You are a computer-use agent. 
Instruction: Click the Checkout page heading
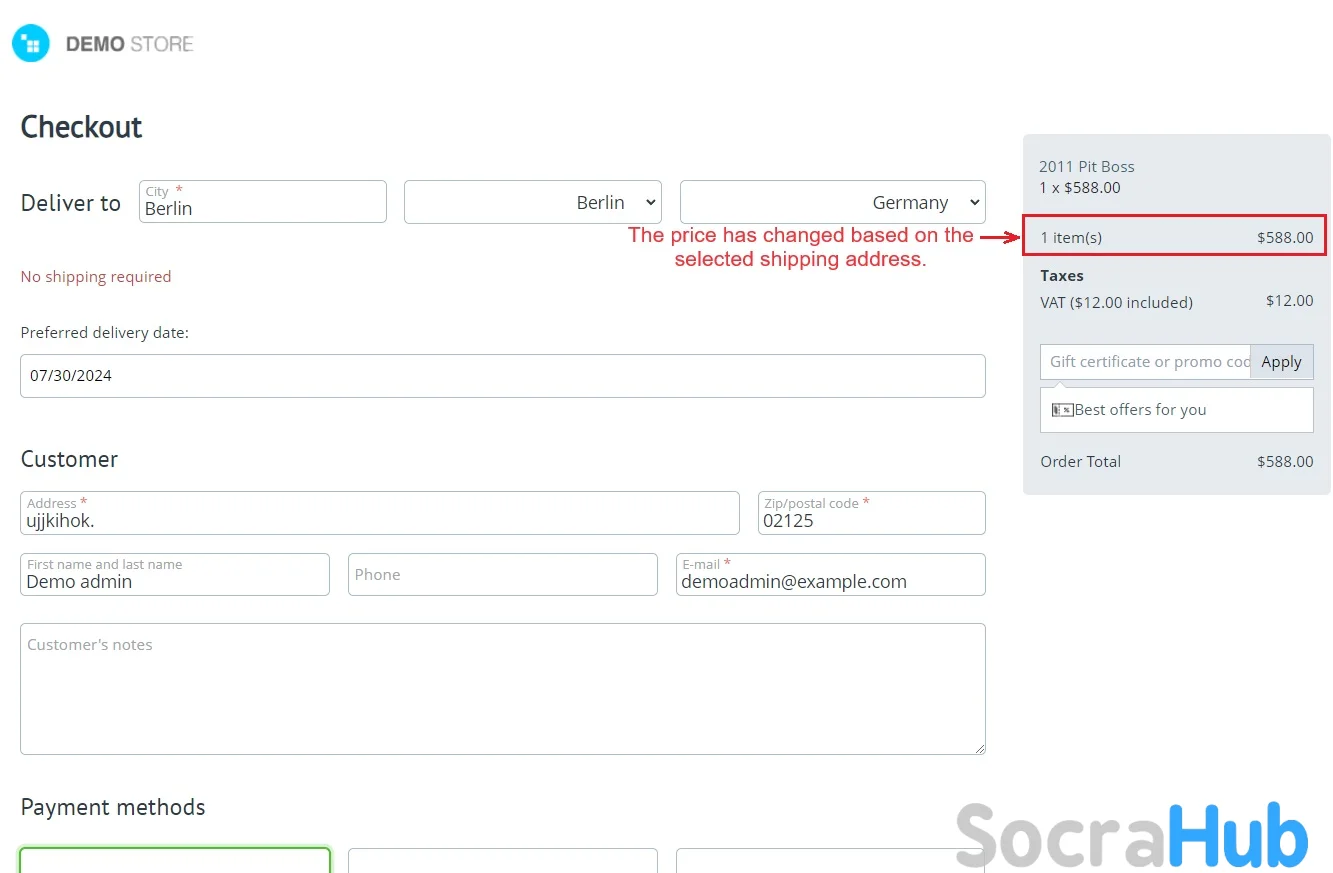[82, 127]
